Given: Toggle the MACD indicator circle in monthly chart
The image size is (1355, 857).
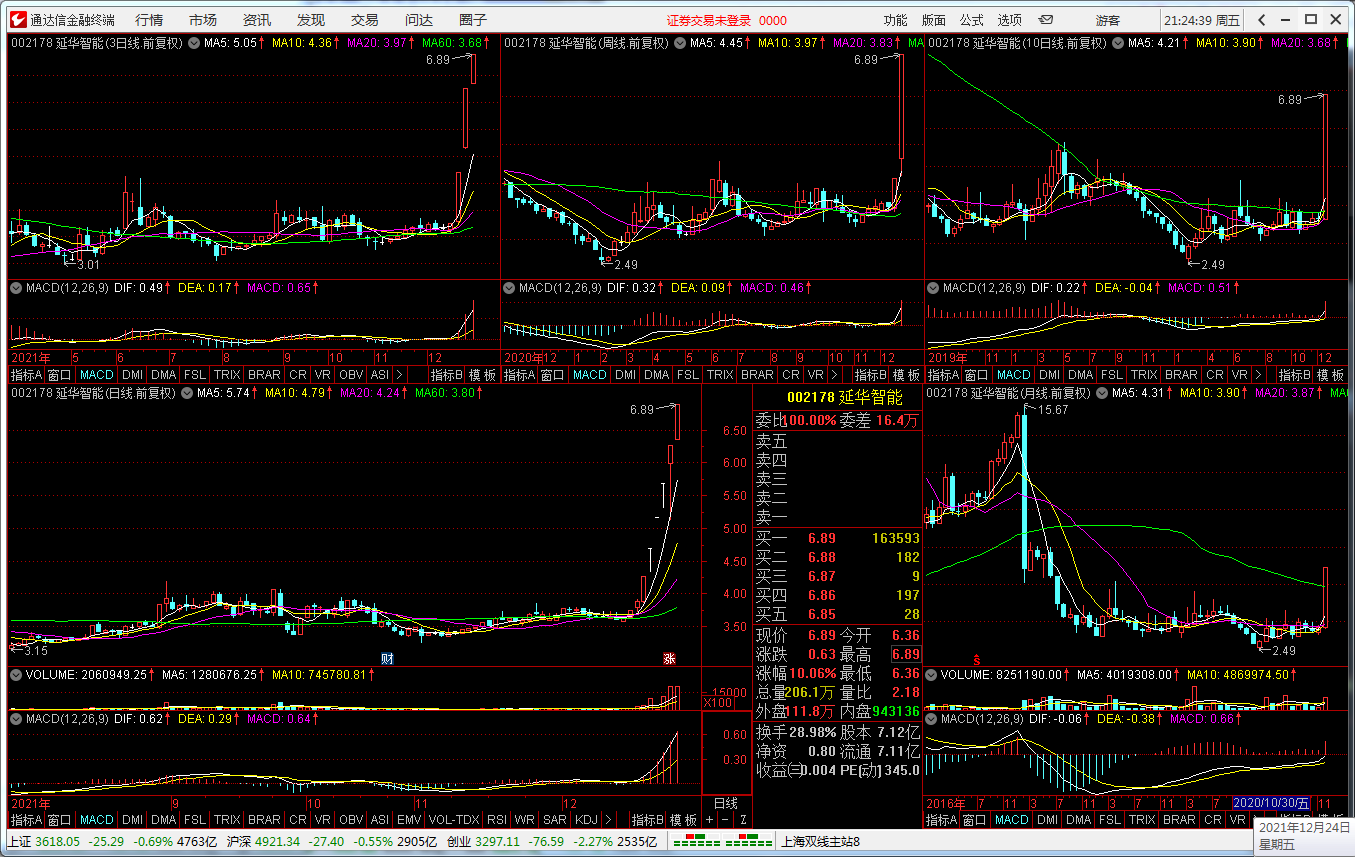Looking at the screenshot, I should [932, 718].
